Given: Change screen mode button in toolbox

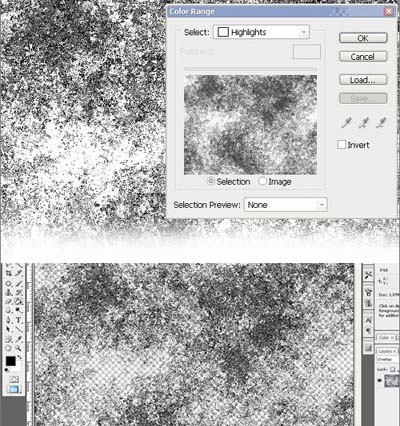Looking at the screenshot, I should click(x=14, y=389).
